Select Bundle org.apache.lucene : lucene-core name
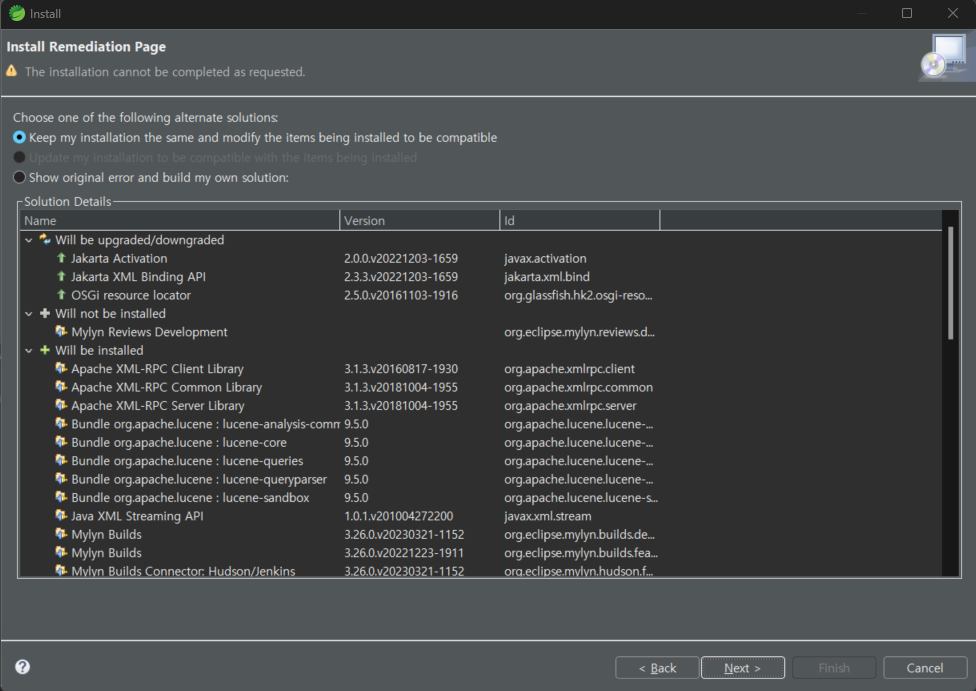The image size is (976, 691). (179, 443)
